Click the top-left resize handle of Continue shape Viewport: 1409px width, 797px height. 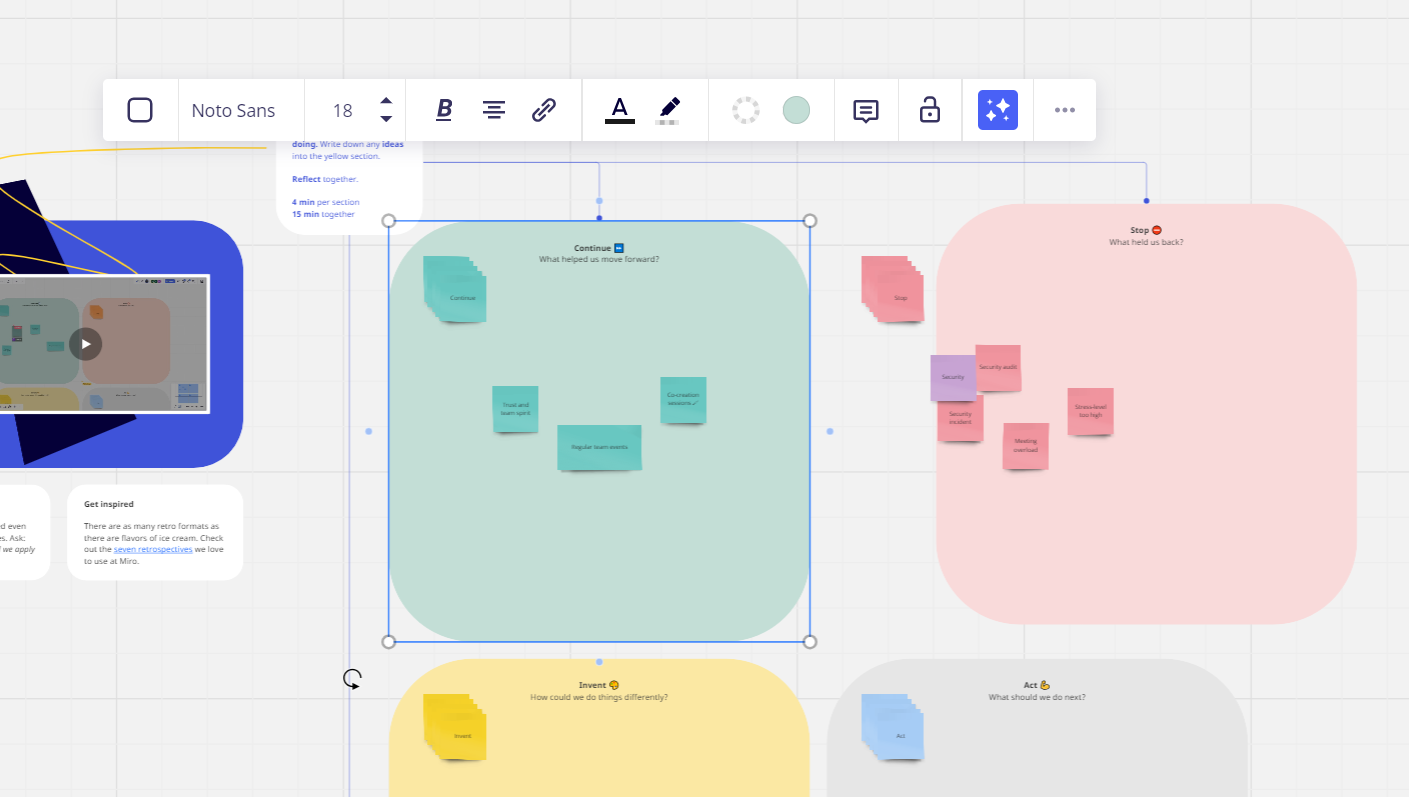389,221
